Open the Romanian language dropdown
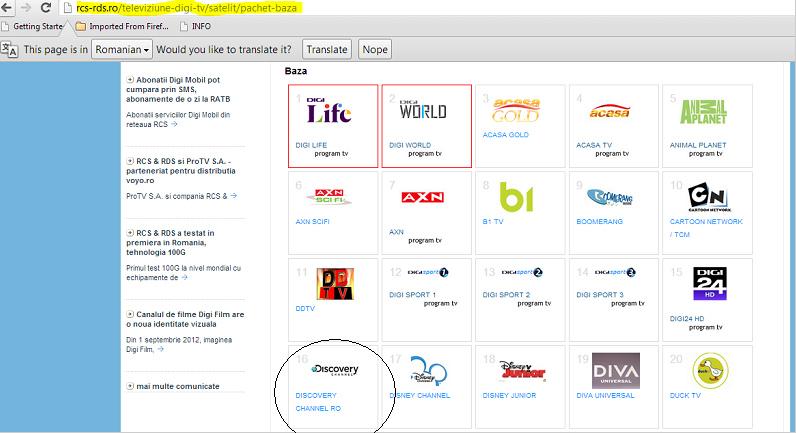 pyautogui.click(x=121, y=49)
